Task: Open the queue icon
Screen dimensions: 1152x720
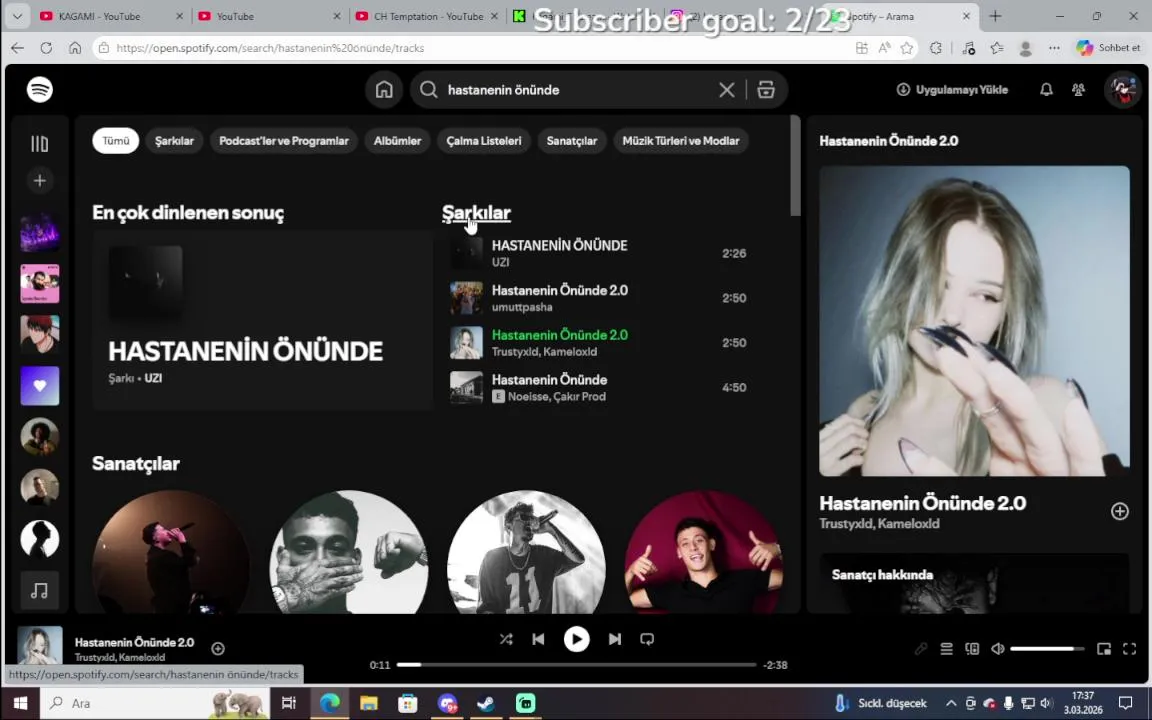Action: click(946, 649)
